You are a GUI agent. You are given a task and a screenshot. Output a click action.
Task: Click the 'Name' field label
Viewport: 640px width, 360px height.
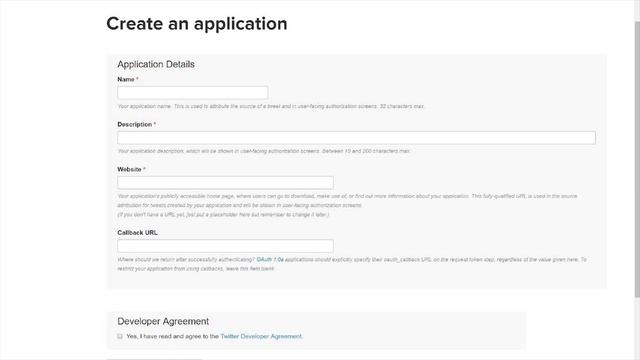tap(126, 79)
